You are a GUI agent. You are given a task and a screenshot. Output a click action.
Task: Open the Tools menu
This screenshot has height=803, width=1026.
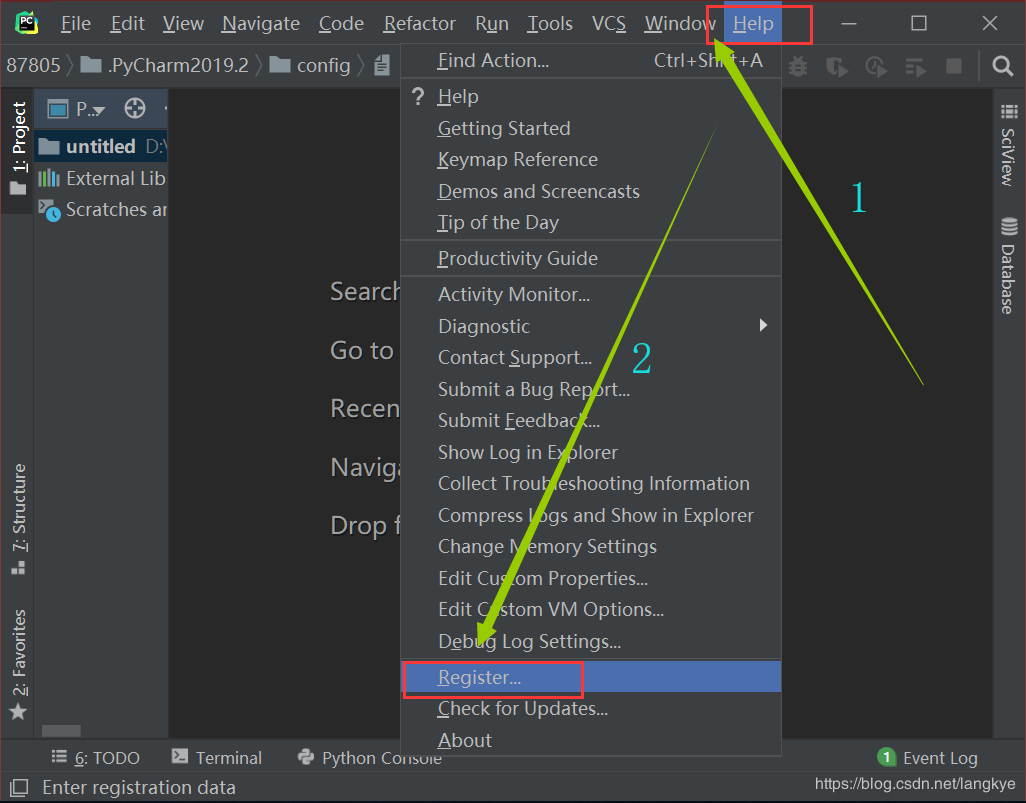pyautogui.click(x=550, y=24)
